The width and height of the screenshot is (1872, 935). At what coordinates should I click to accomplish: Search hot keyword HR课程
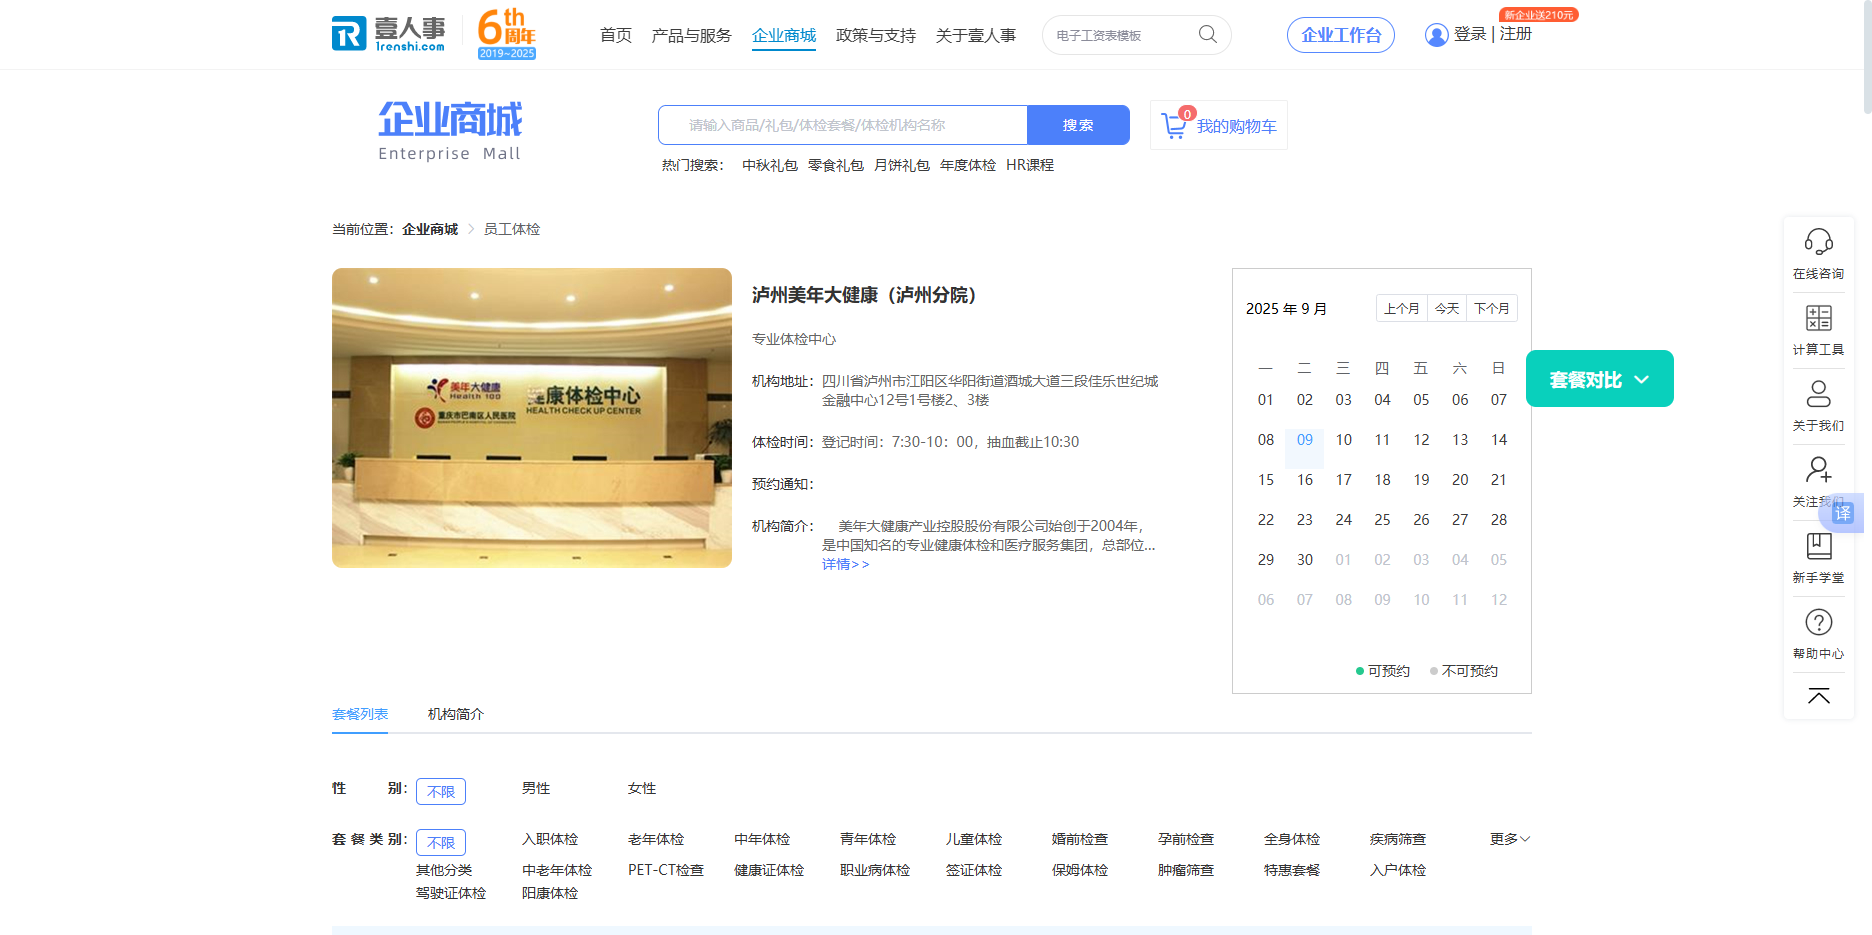pos(1030,165)
